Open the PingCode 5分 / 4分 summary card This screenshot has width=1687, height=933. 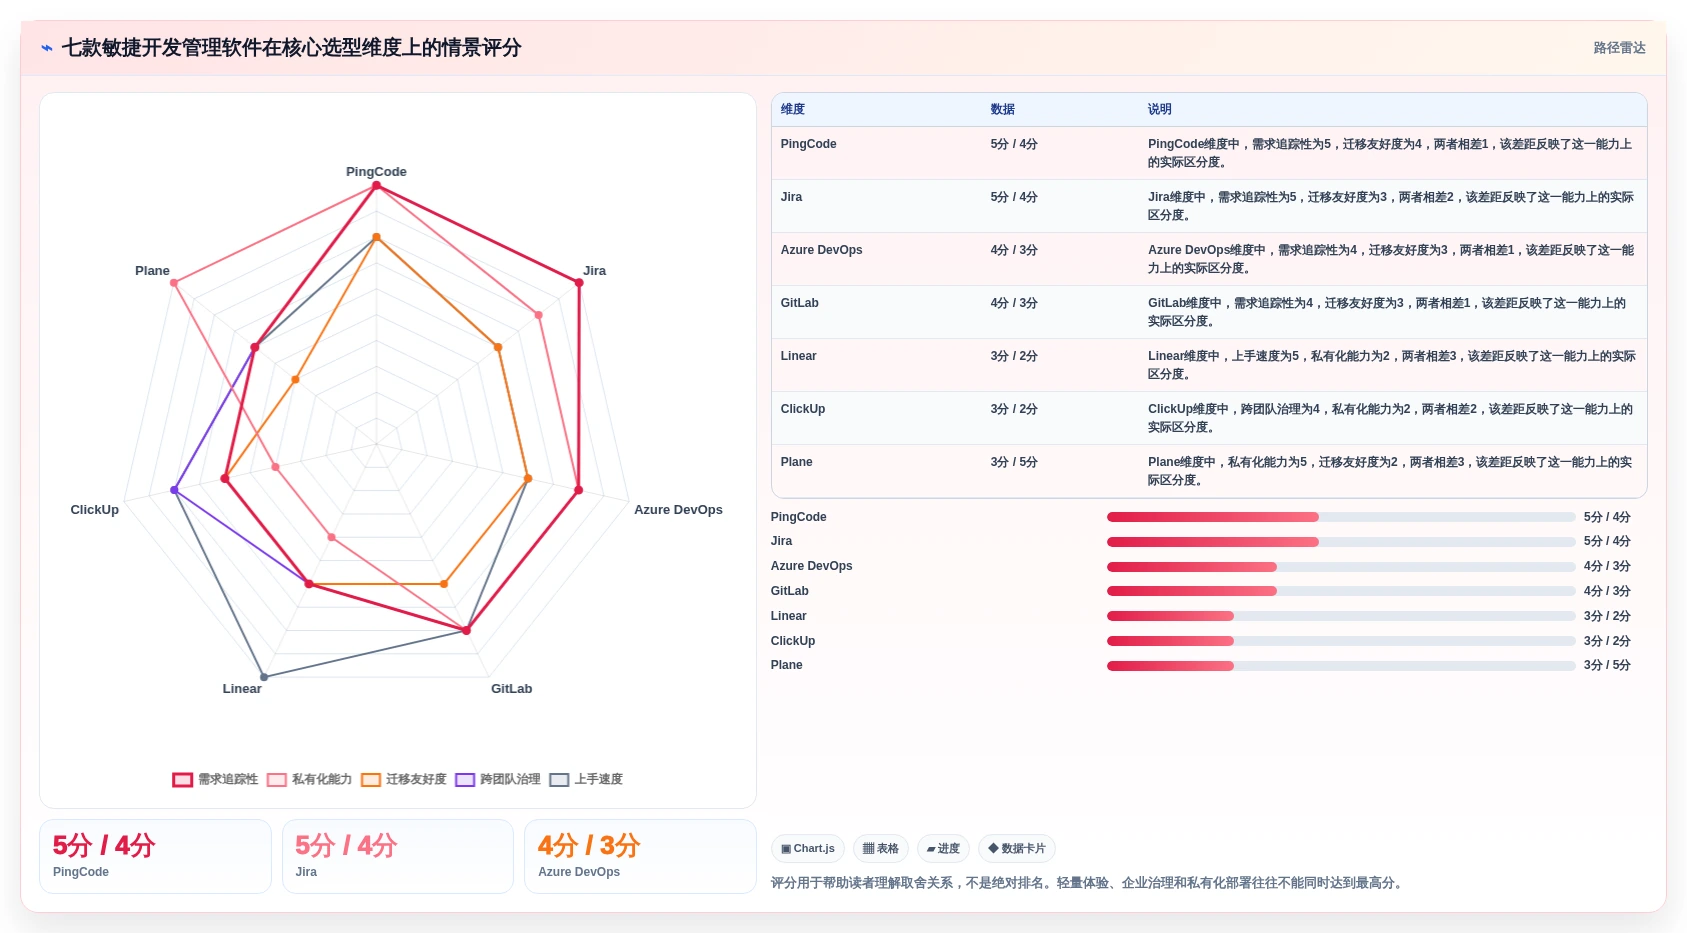coord(155,856)
